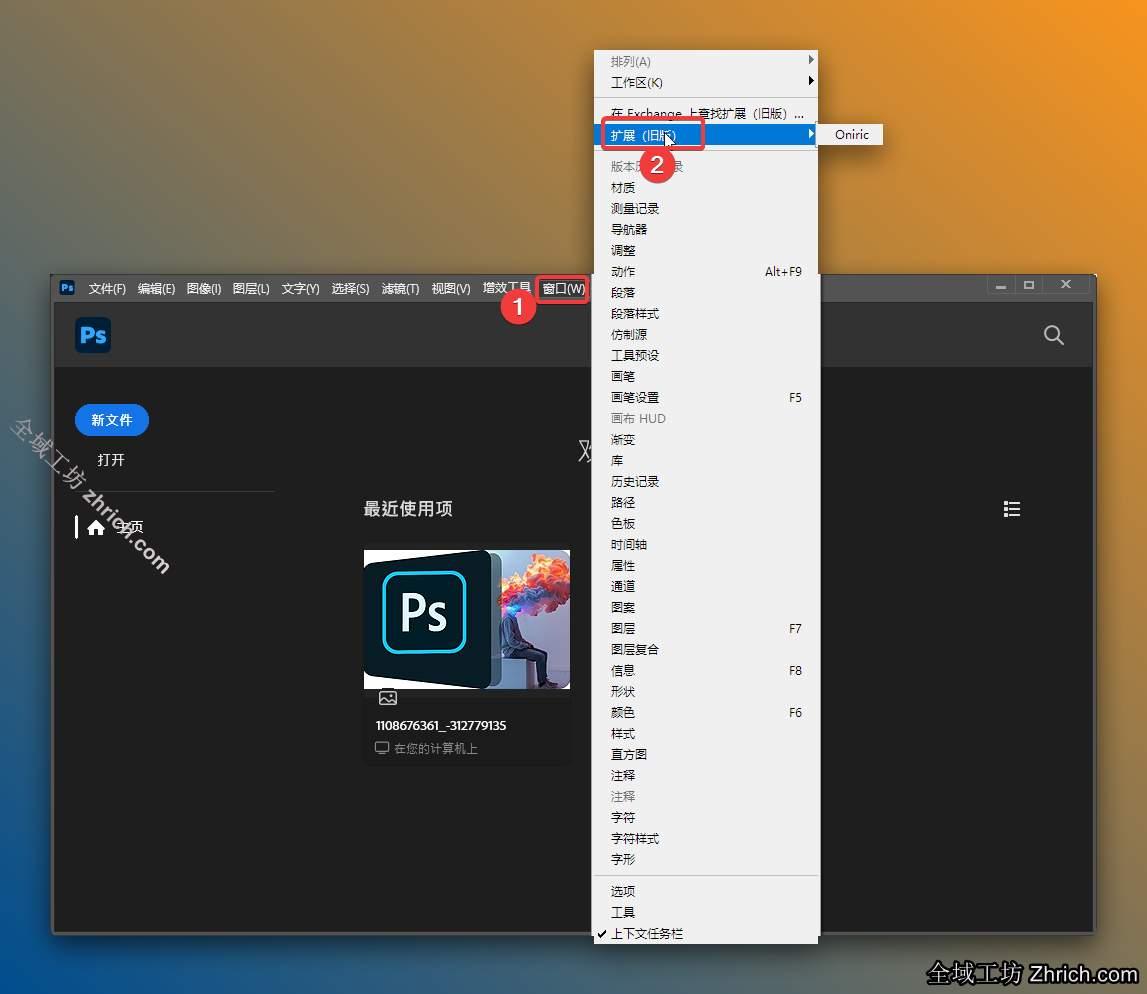
Task: Click the 打开 button
Action: click(111, 460)
